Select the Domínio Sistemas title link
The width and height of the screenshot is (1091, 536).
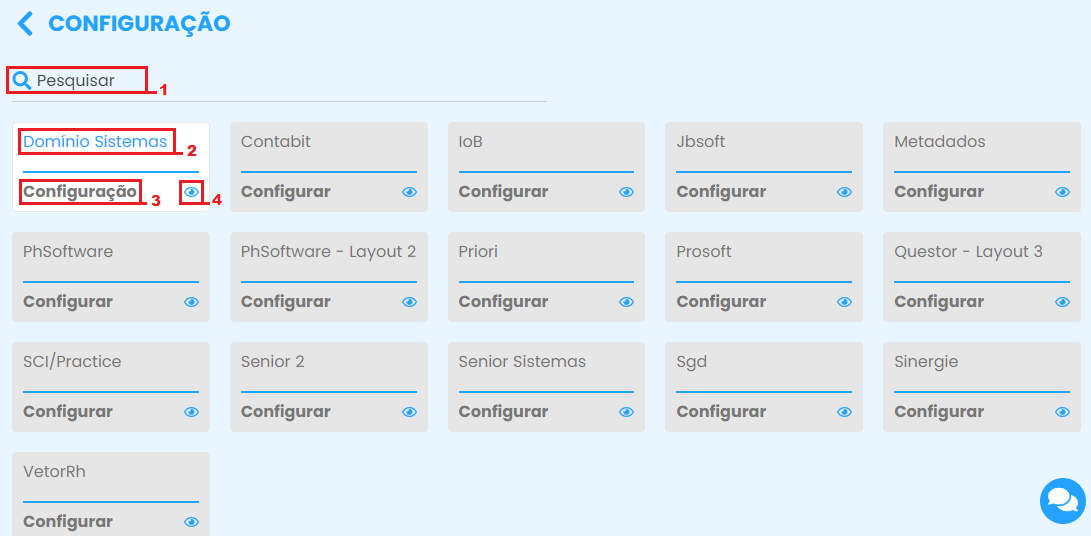(x=95, y=142)
